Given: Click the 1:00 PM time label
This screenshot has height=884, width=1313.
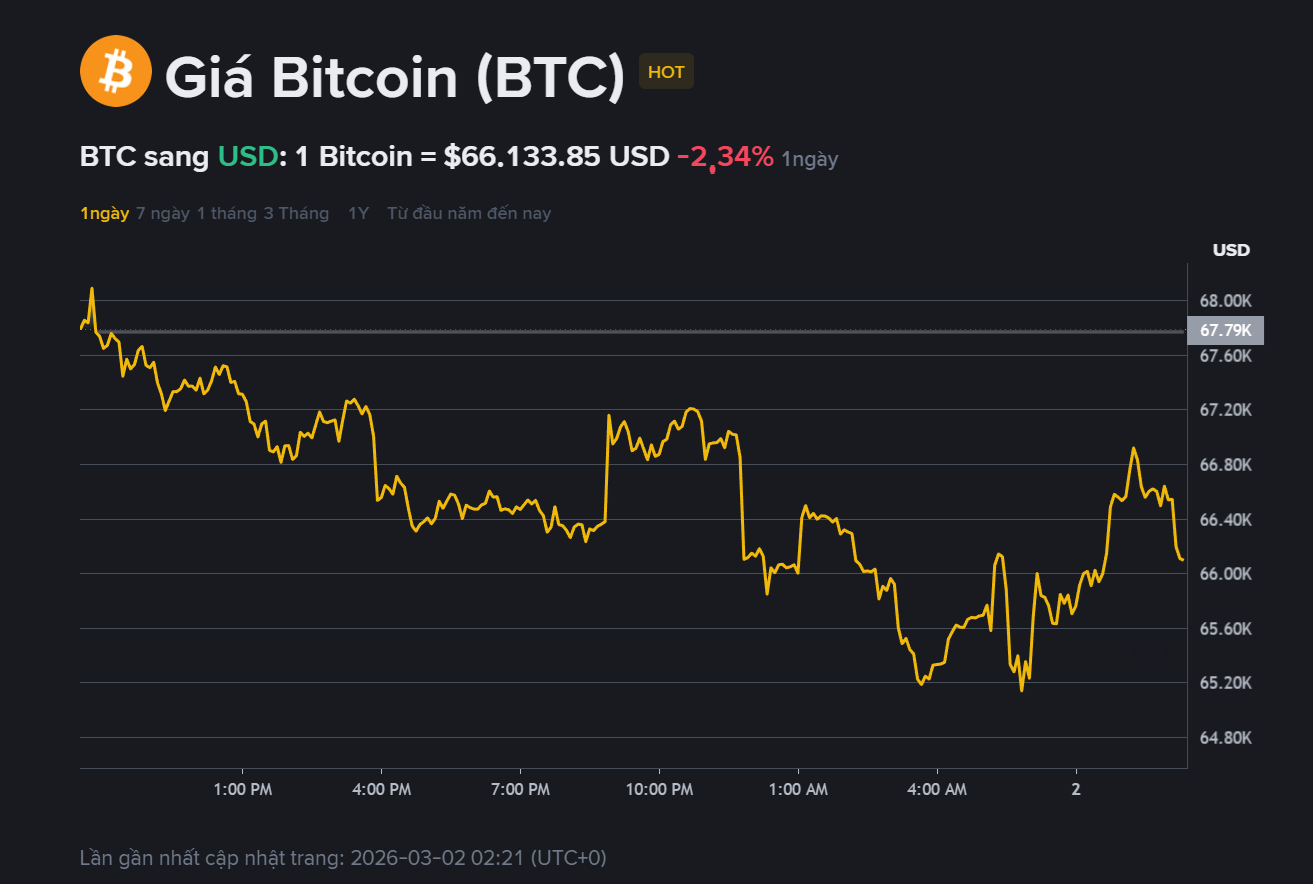Looking at the screenshot, I should click(x=242, y=789).
